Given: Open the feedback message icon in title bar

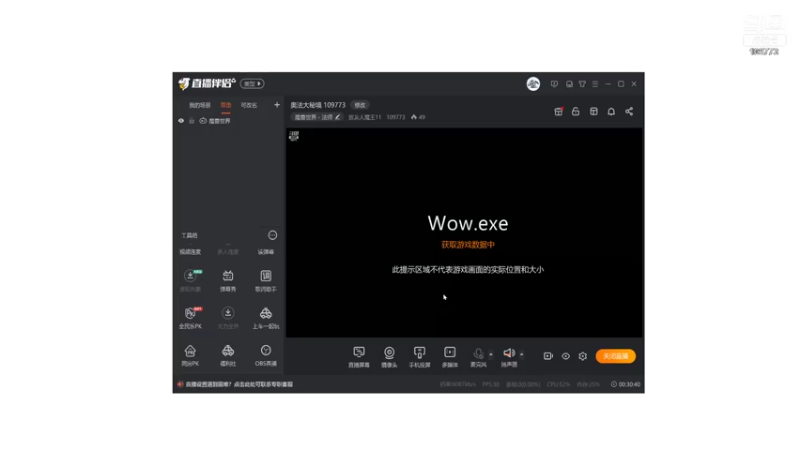Looking at the screenshot, I should click(x=554, y=84).
